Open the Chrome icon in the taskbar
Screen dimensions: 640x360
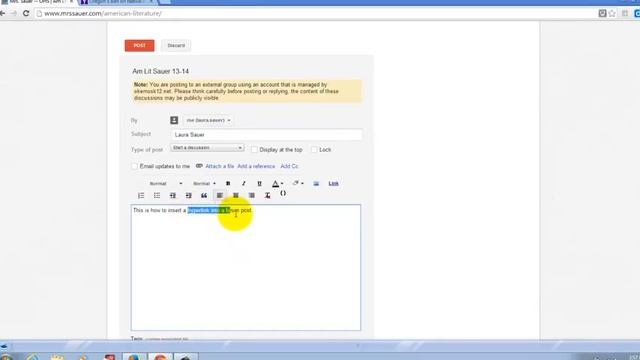pyautogui.click(x=160, y=357)
